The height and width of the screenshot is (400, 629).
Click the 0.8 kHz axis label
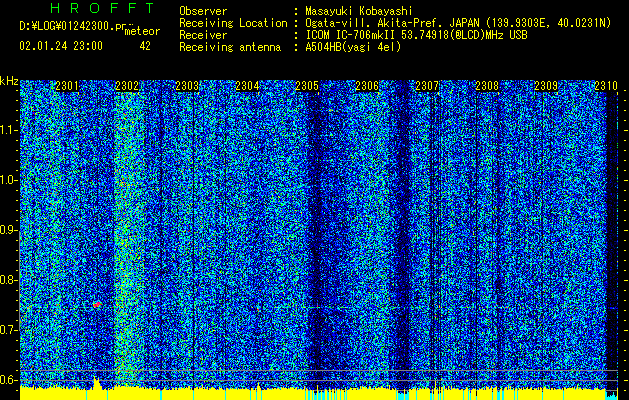9,280
